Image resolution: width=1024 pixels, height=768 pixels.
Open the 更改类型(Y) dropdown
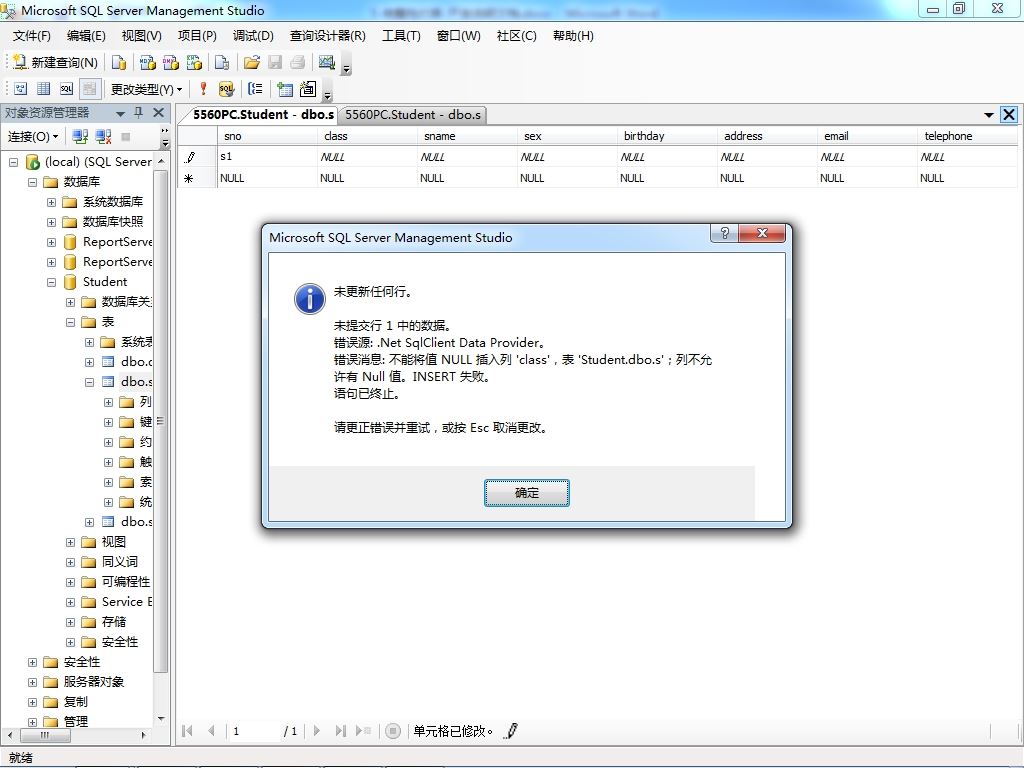click(x=146, y=89)
